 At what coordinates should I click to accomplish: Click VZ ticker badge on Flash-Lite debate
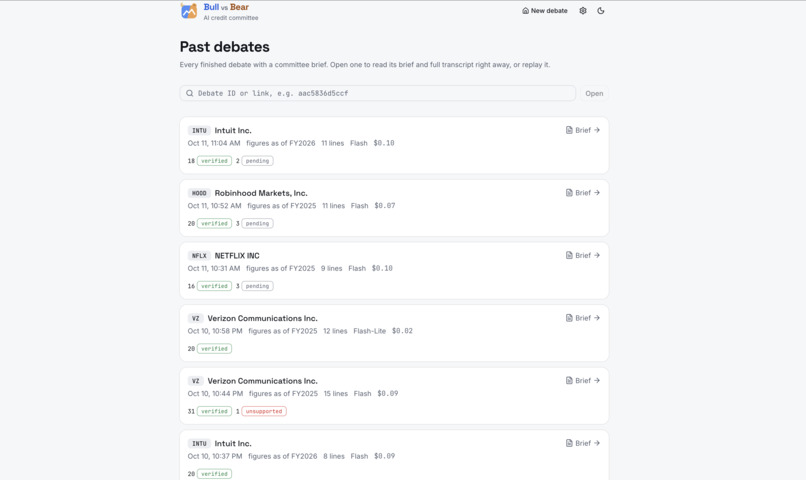[x=195, y=319]
